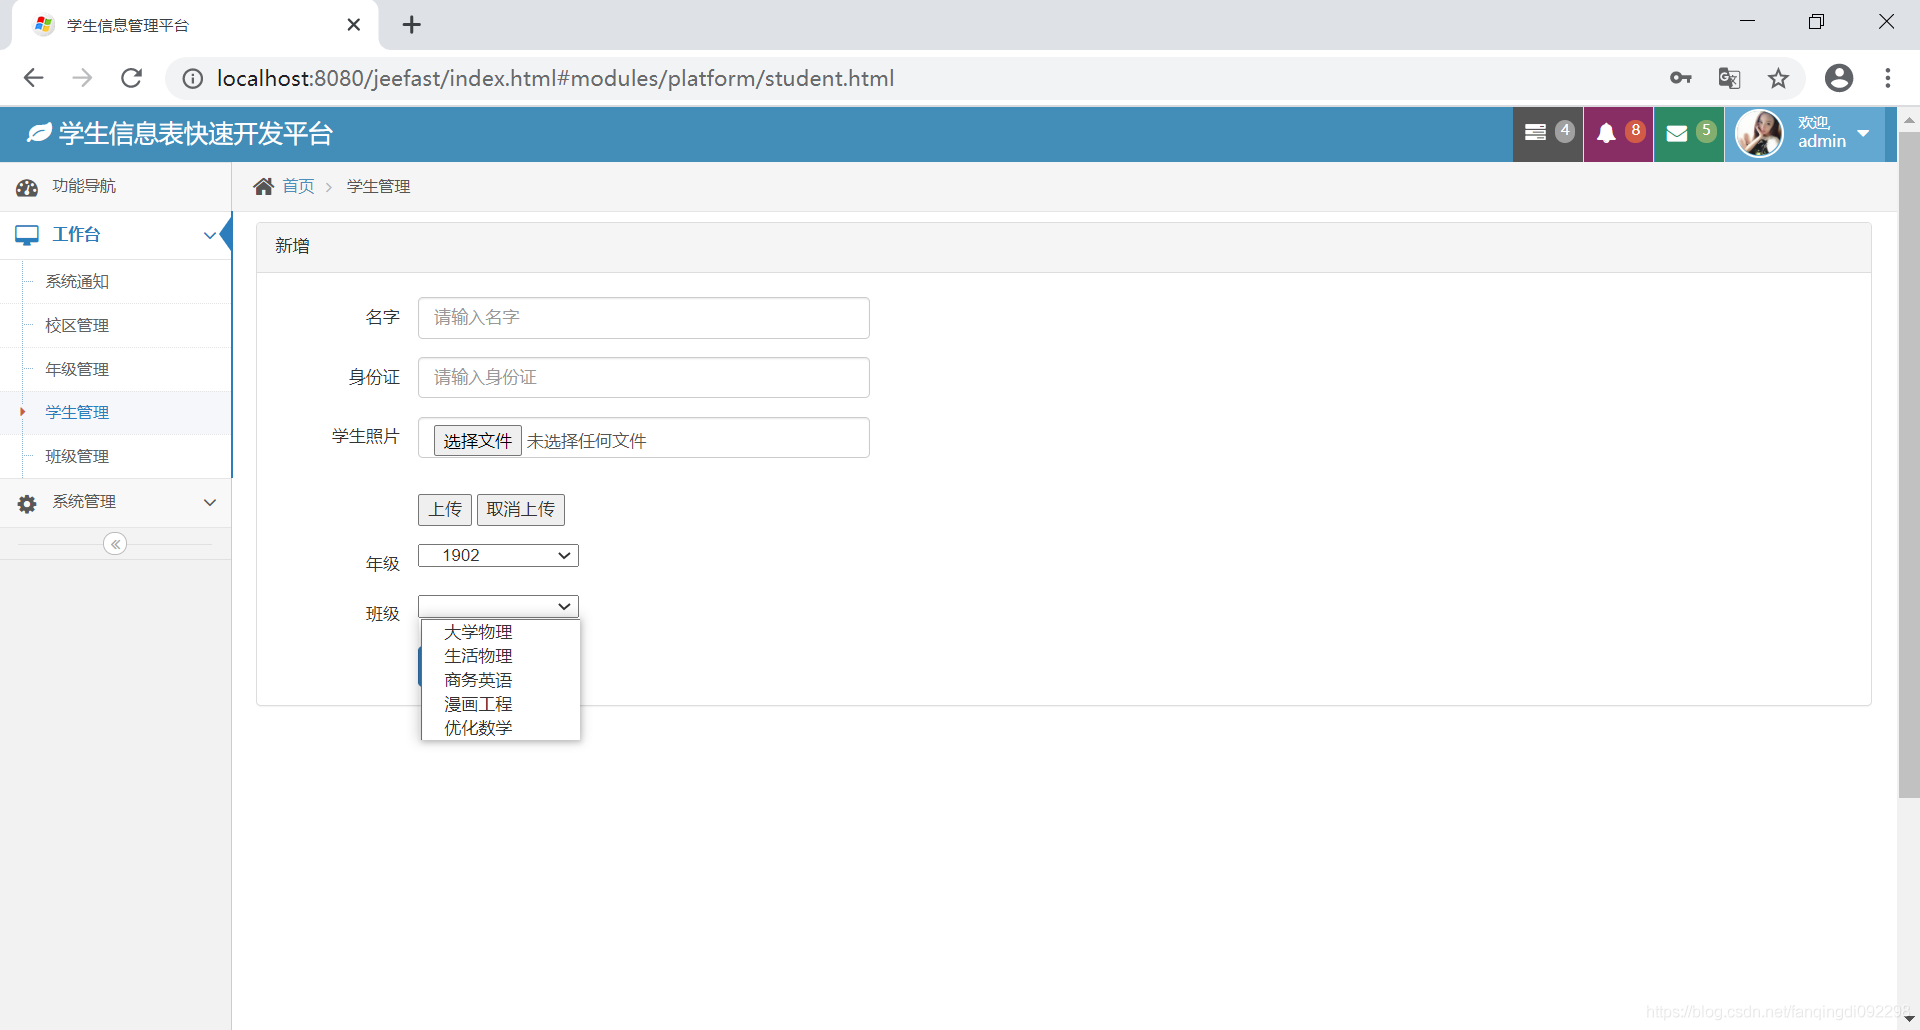The height and width of the screenshot is (1030, 1920).
Task: Open the task list icon with badge 4
Action: [1547, 133]
